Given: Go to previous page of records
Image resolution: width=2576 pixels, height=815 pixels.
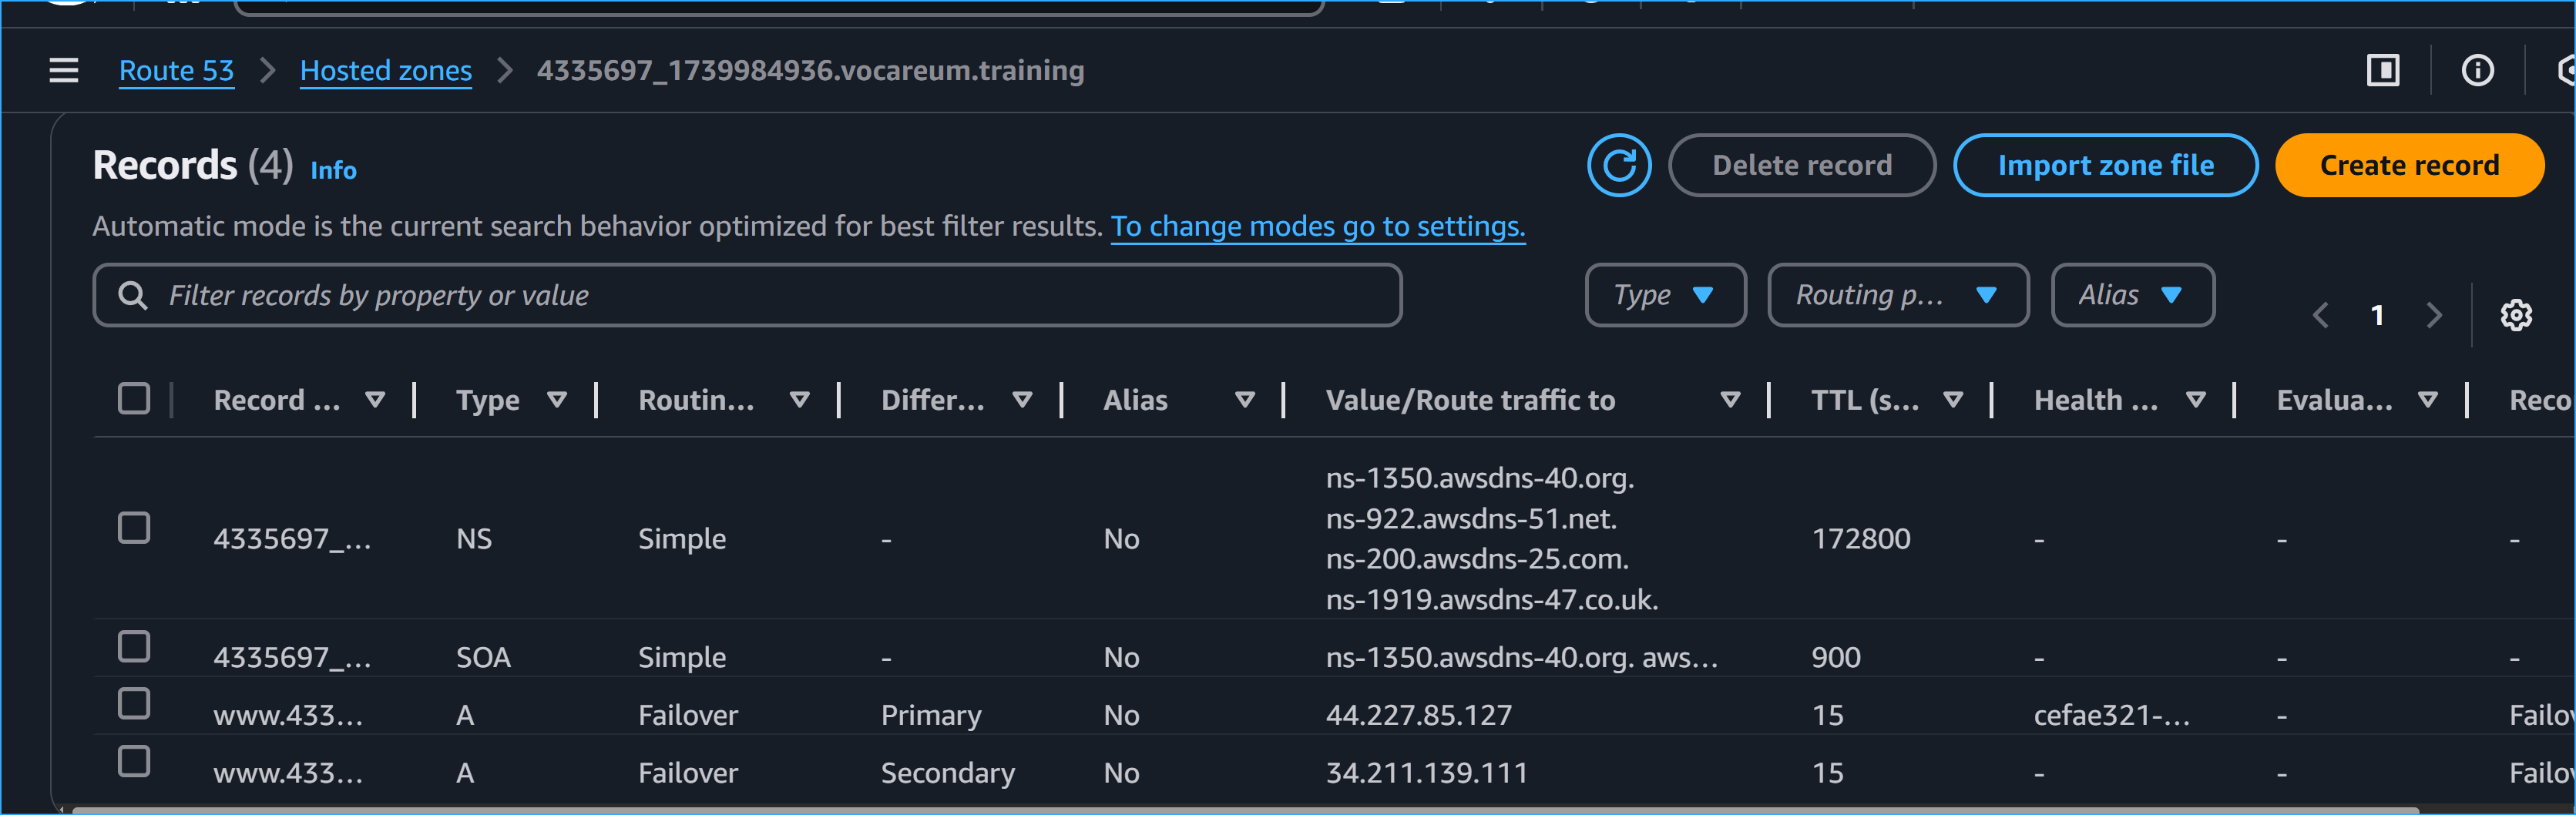Looking at the screenshot, I should click(x=2320, y=315).
